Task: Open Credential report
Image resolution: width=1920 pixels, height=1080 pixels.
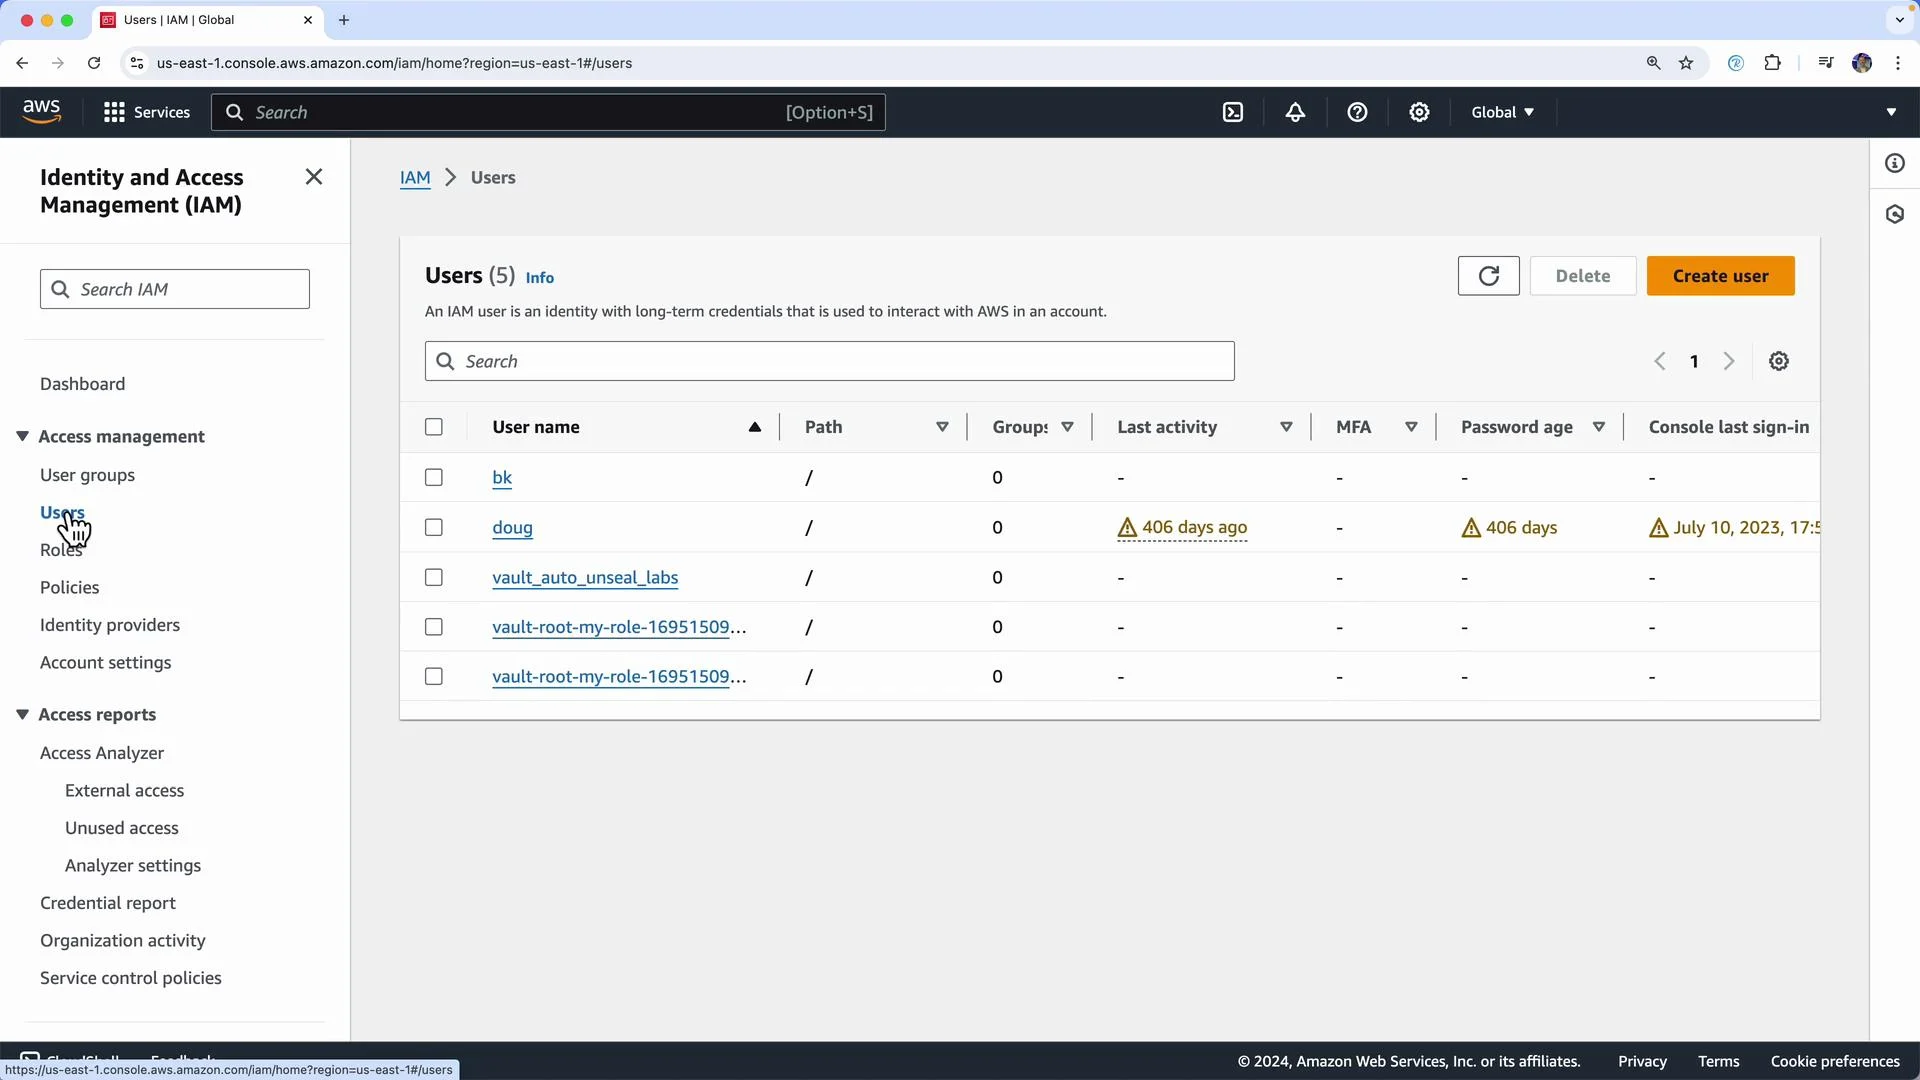Action: point(108,903)
